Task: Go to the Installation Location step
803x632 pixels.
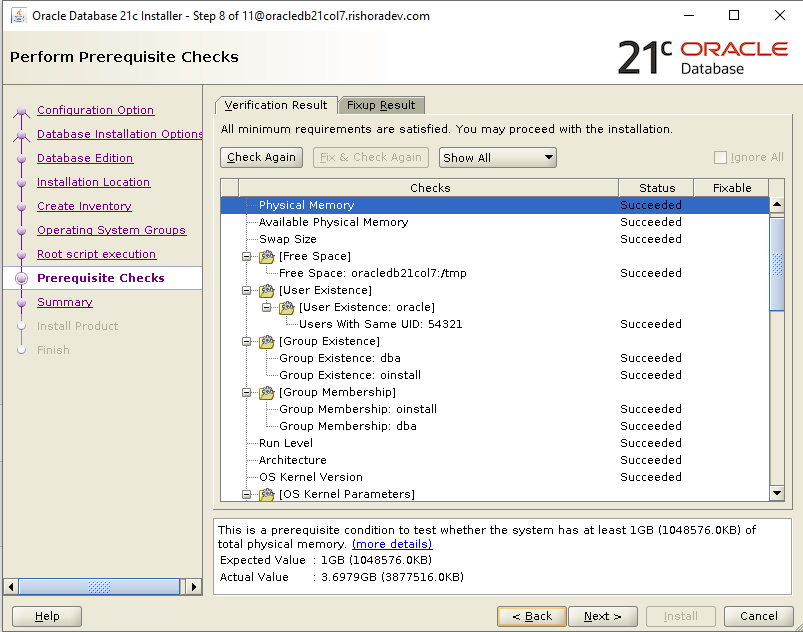Action: tap(93, 182)
